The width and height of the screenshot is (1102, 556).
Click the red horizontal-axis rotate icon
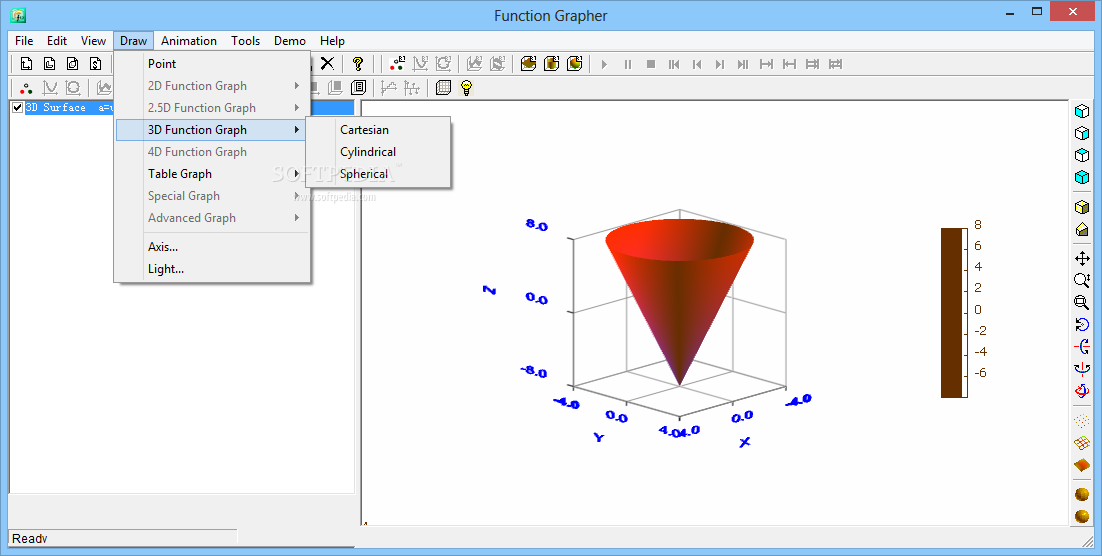tap(1082, 346)
